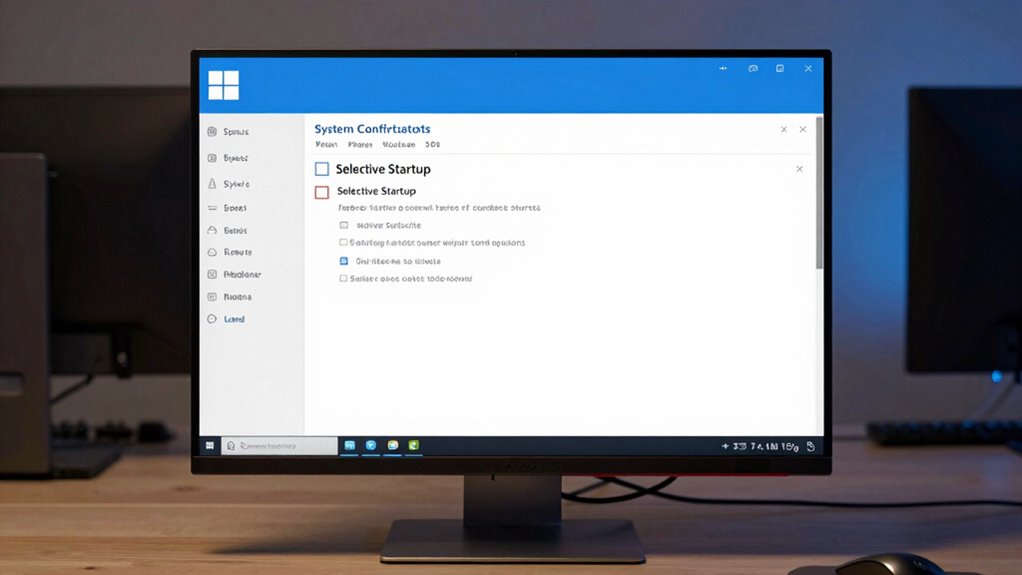Open the green app icon in taskbar
Image resolution: width=1022 pixels, height=575 pixels.
(x=413, y=445)
